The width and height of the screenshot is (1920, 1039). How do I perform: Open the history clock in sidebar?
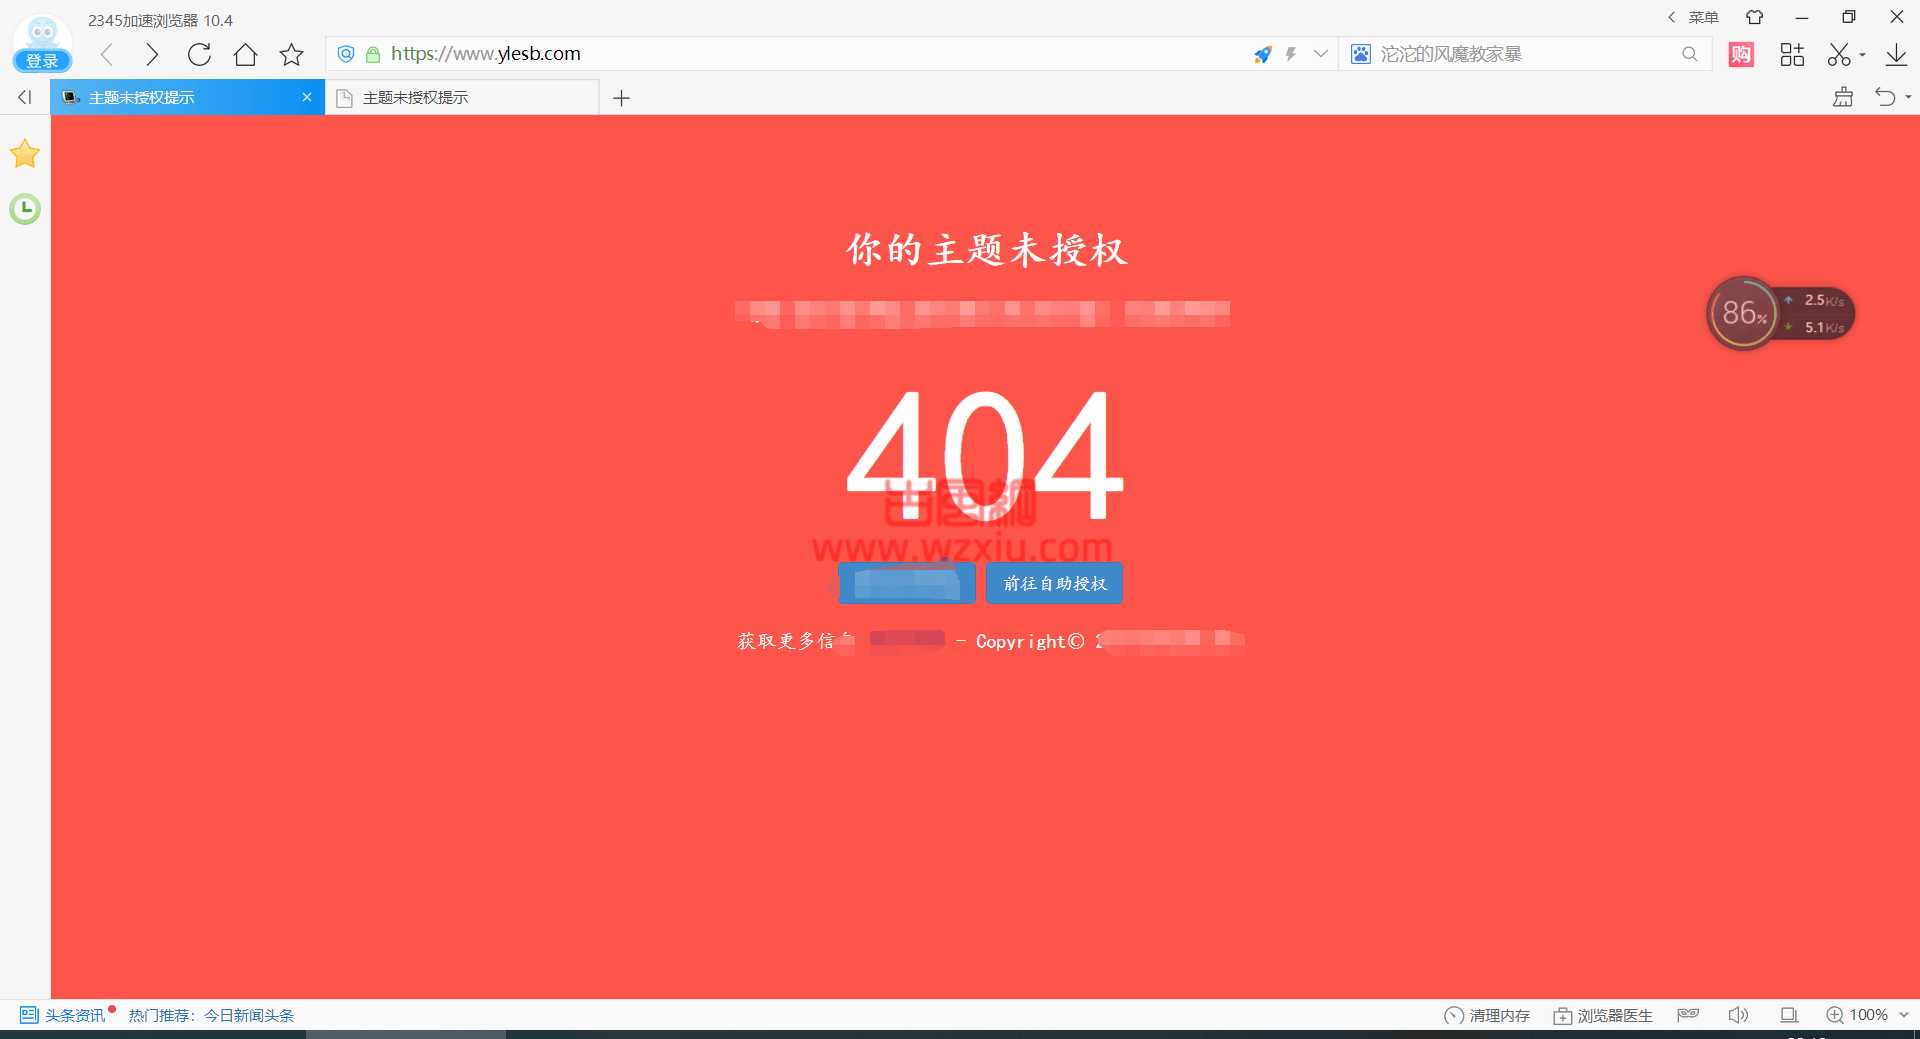coord(25,209)
